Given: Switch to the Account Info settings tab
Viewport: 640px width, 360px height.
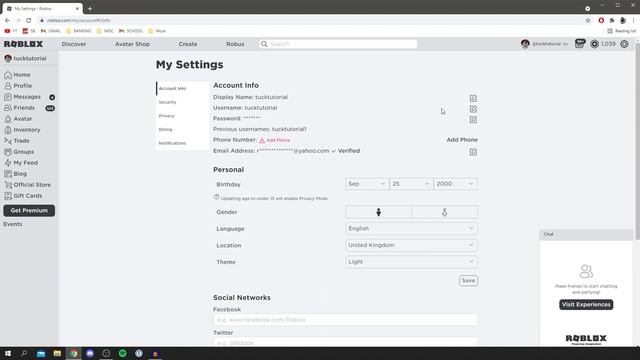Looking at the screenshot, I should click(x=182, y=89).
